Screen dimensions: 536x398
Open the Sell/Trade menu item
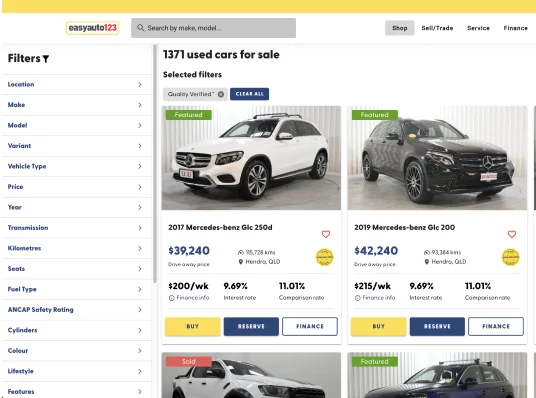point(437,28)
